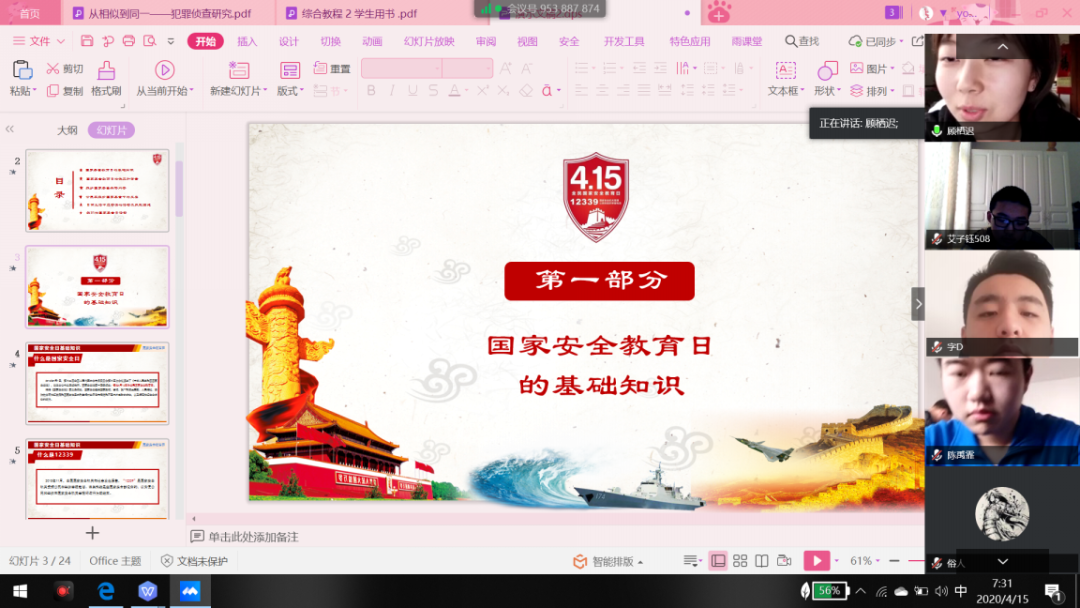Switch to slide sorter view icon
Viewport: 1080px width, 608px height.
(x=740, y=561)
